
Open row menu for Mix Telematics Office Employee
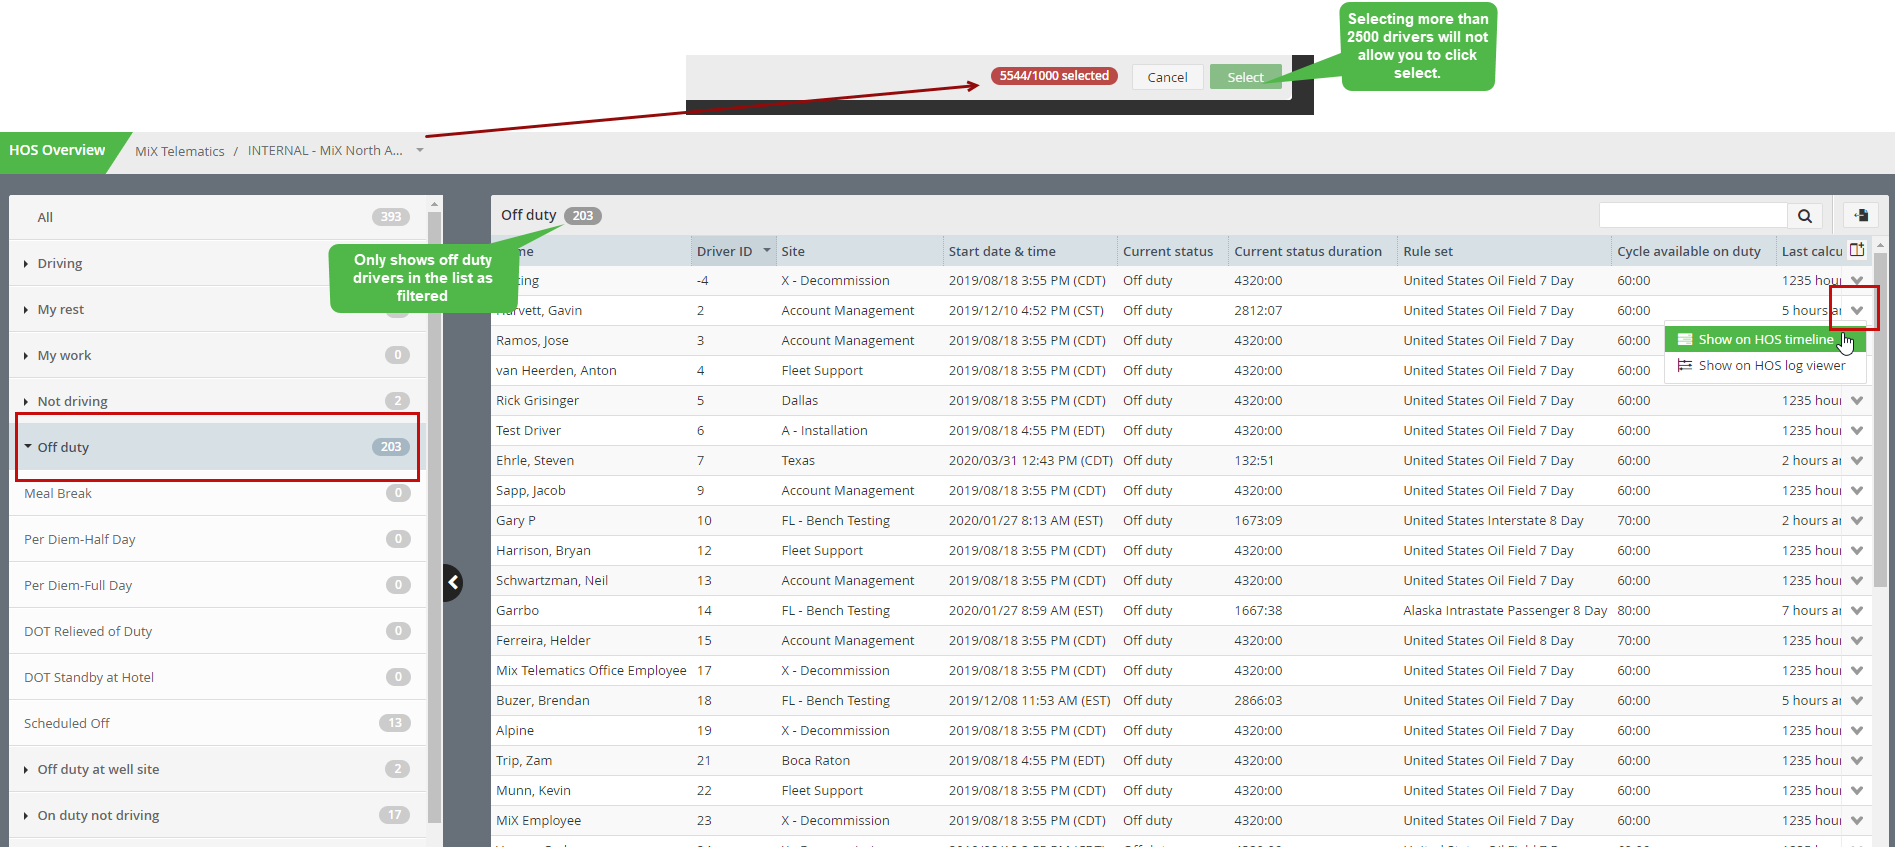coord(1857,671)
